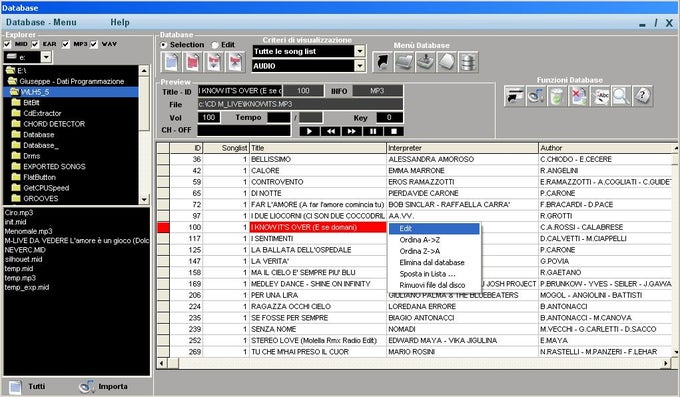Click the Abc rename icon
680x397 pixels.
(x=600, y=96)
